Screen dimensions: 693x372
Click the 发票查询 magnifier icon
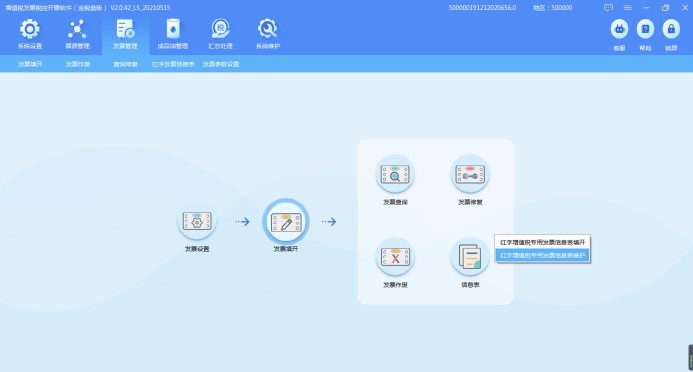(x=395, y=175)
